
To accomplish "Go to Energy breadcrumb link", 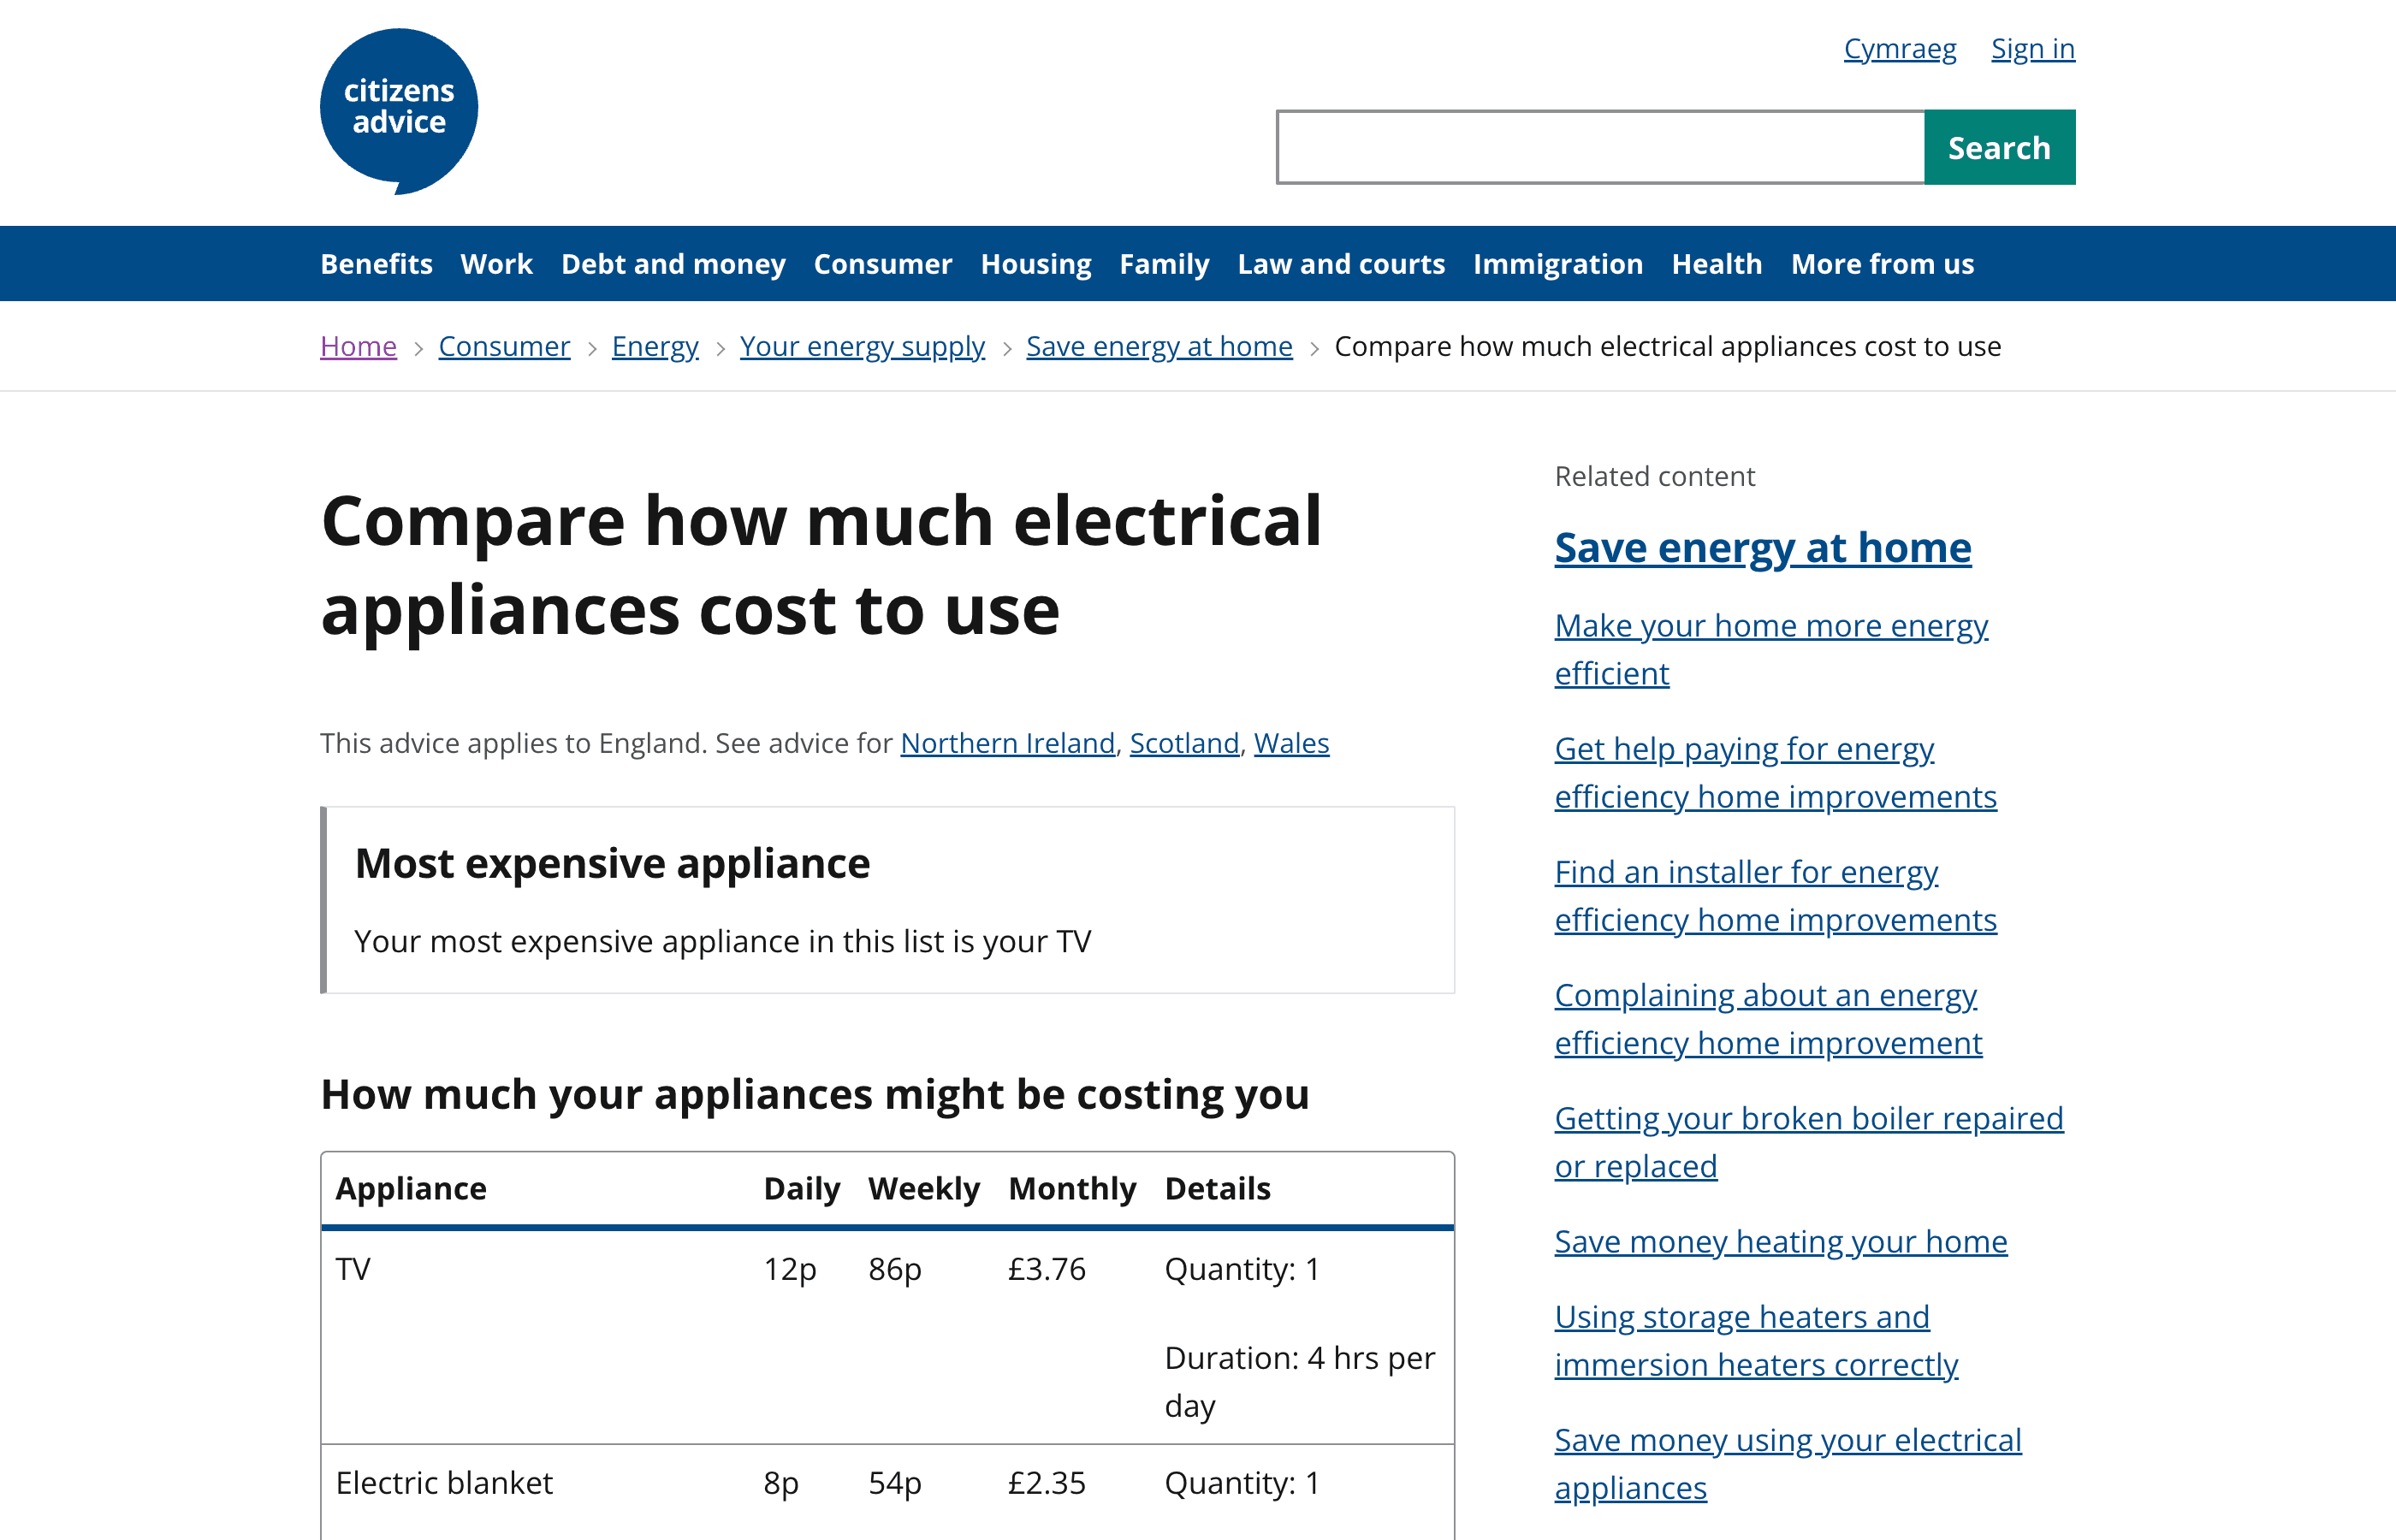I will click(x=654, y=346).
